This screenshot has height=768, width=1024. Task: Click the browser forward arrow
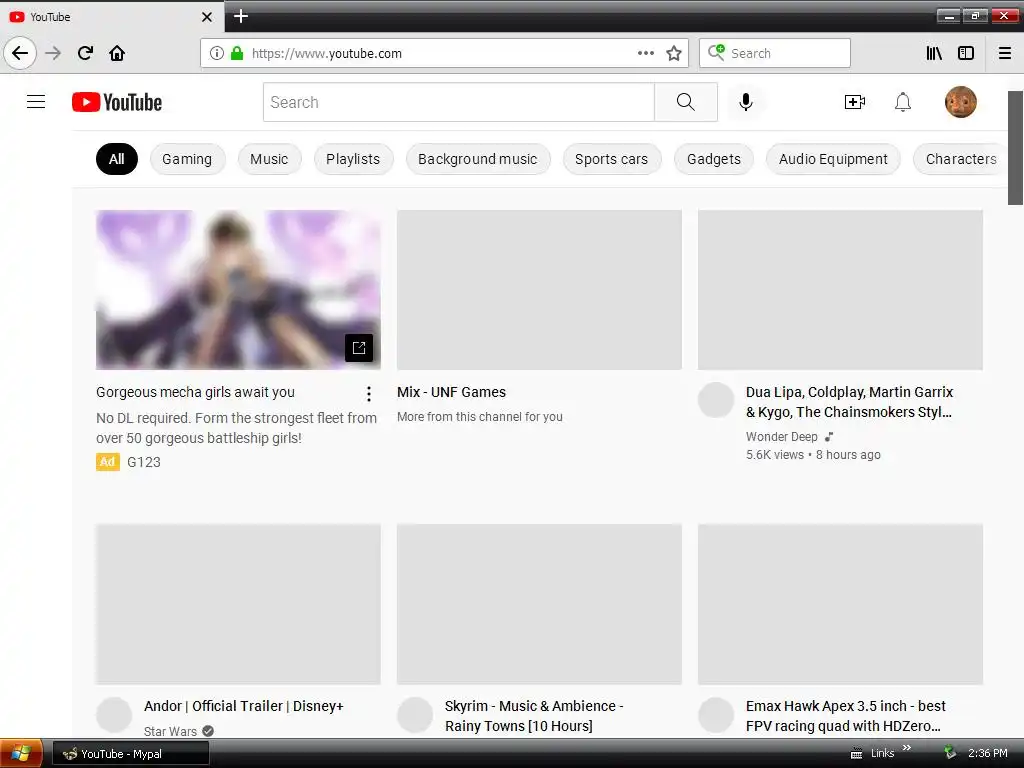point(53,54)
